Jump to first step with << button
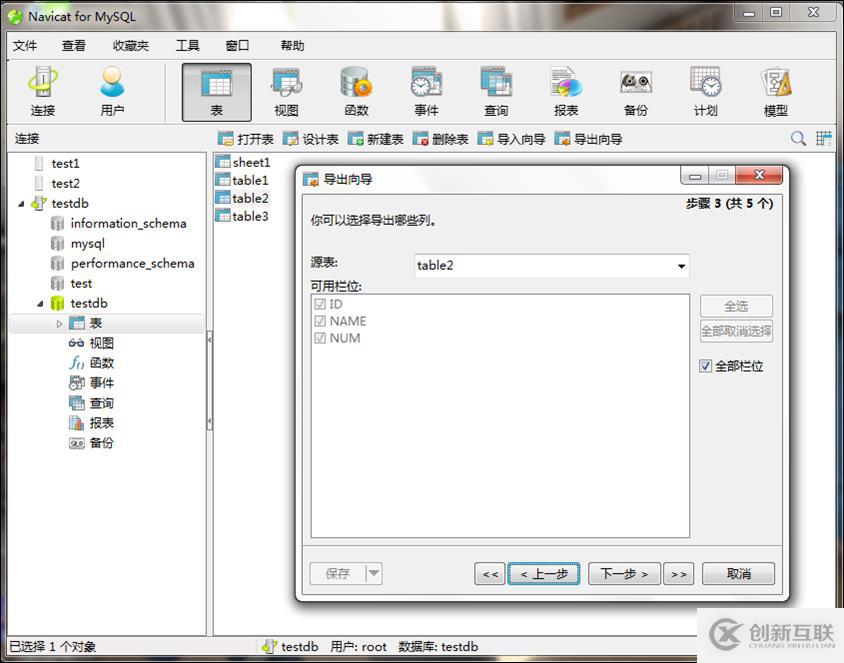The image size is (844, 663). pyautogui.click(x=490, y=574)
